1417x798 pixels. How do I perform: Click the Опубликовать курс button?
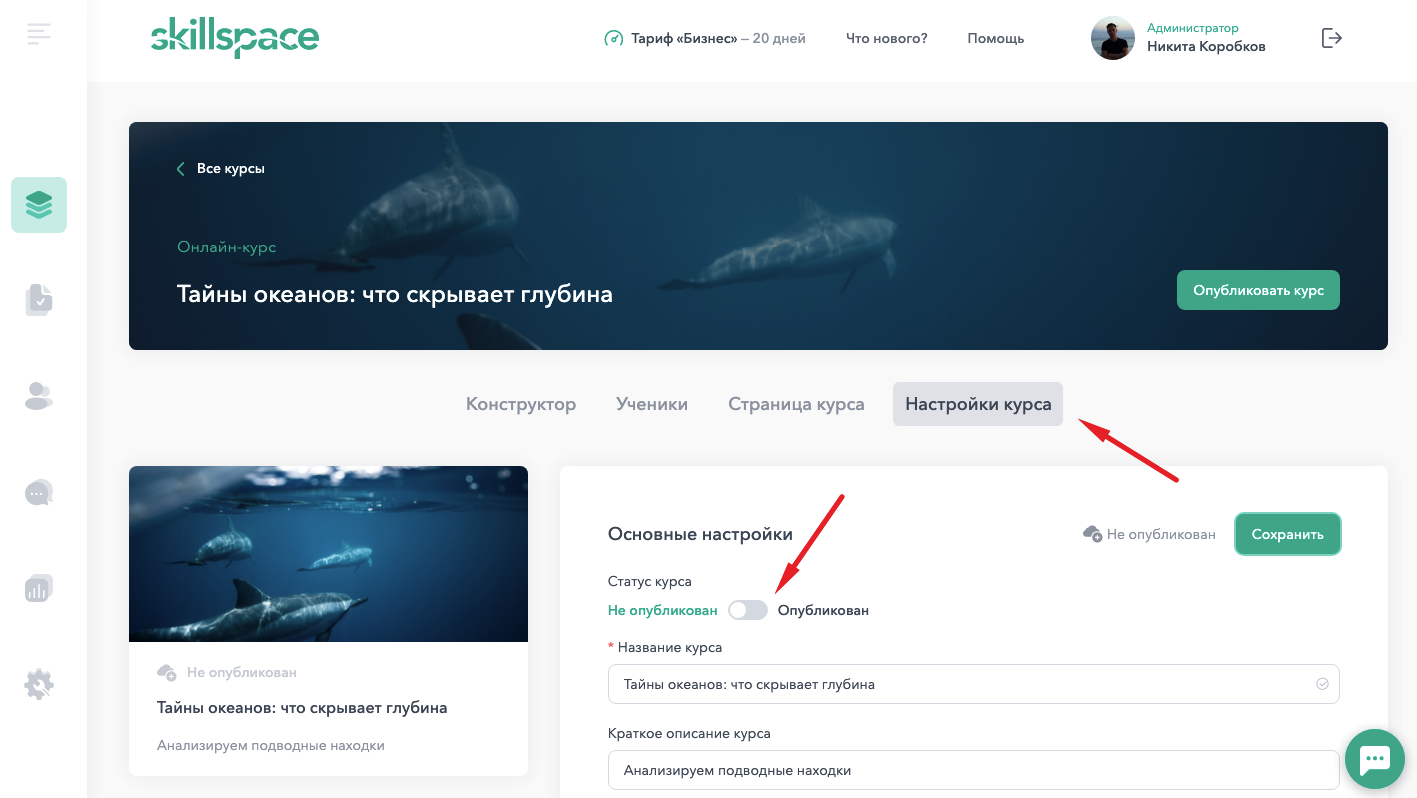(1258, 290)
